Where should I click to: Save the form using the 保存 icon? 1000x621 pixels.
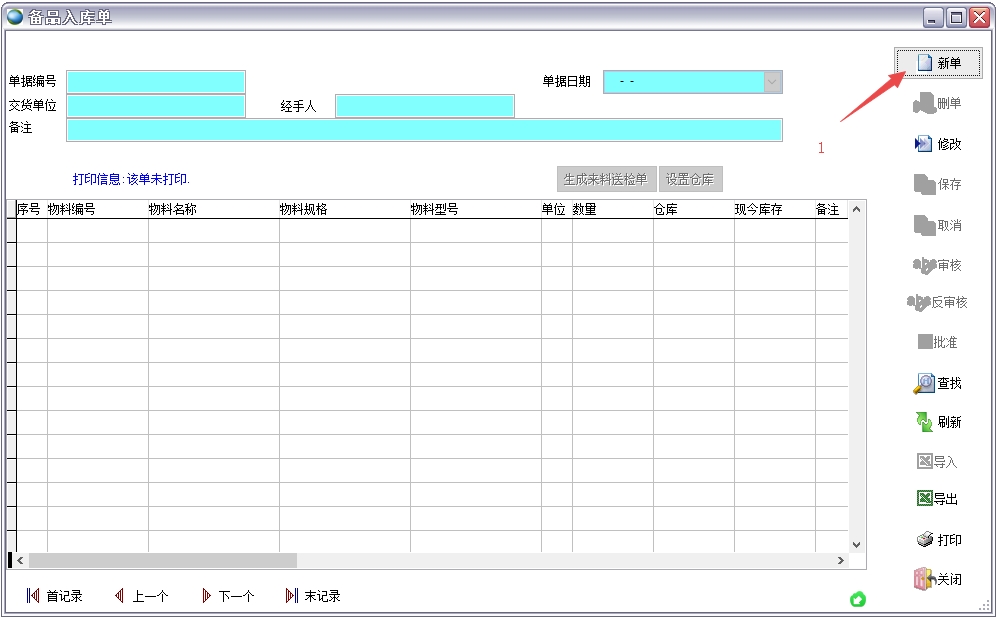tap(938, 183)
